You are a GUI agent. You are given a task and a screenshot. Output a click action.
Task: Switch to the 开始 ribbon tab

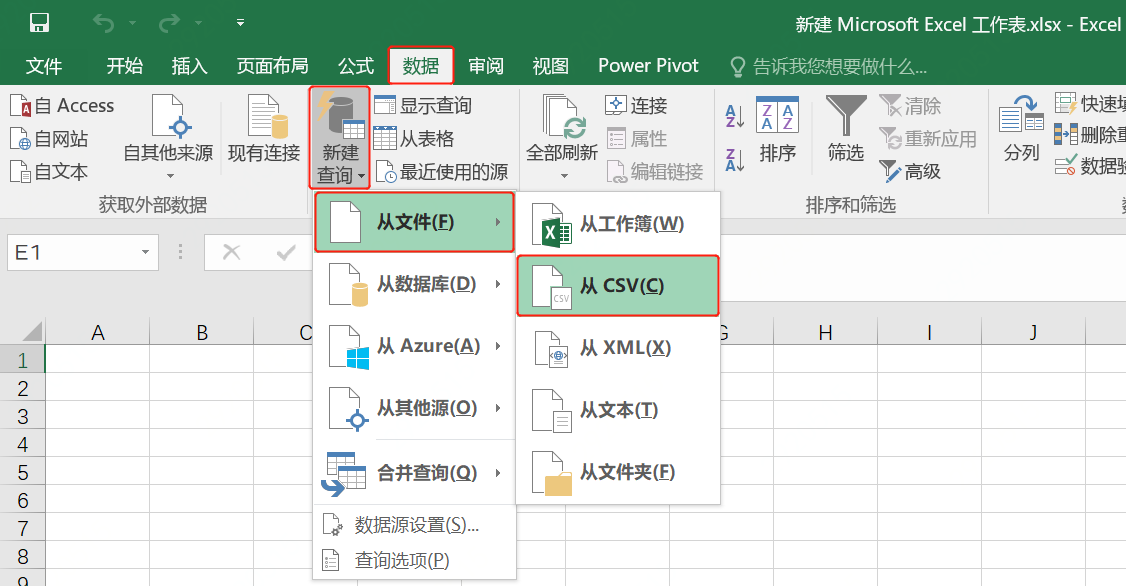coord(124,66)
